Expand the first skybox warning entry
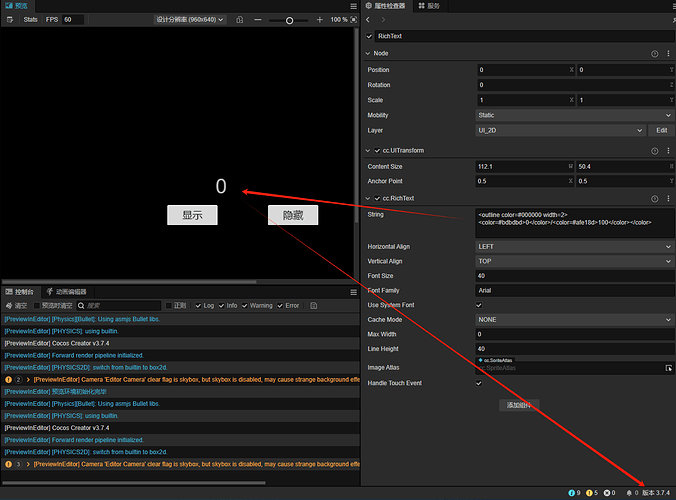Screen dimensions: 676x500 [28, 380]
